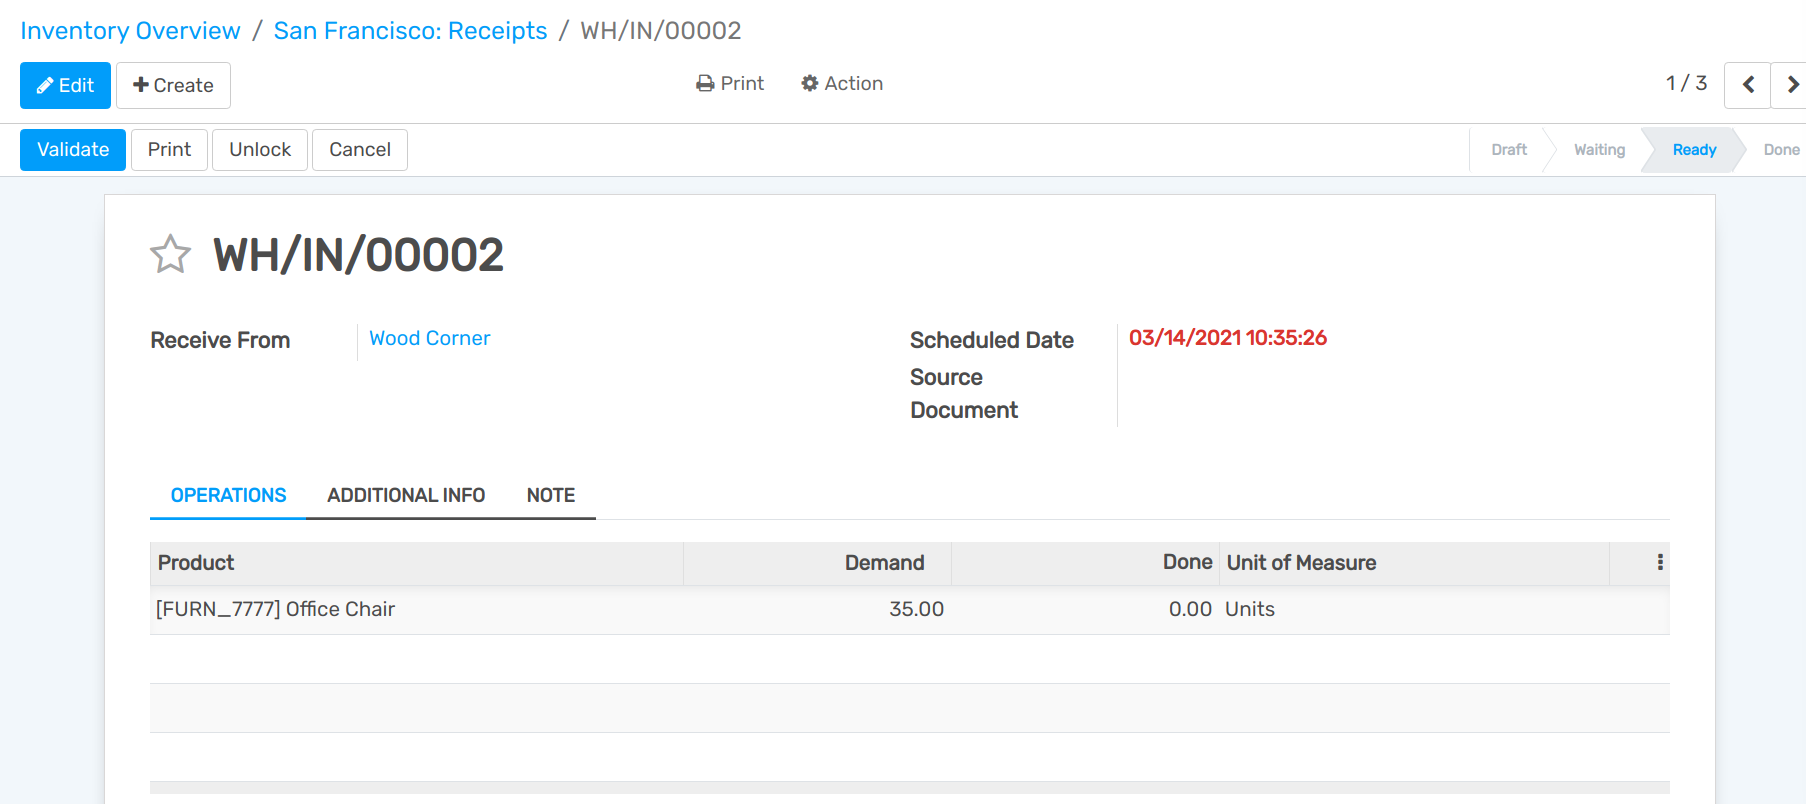Open the Print dropdown with printer icon

point(730,84)
